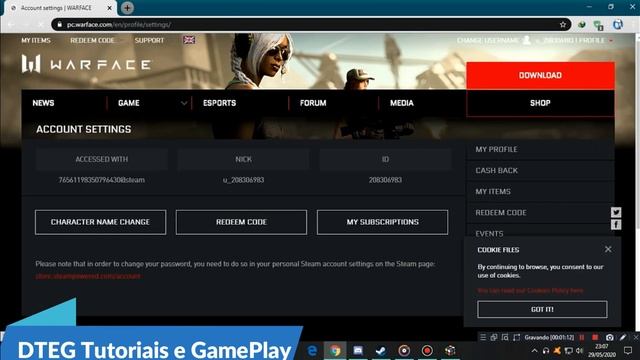
Task: Click CHANGE USERNAME in header
Action: point(488,40)
